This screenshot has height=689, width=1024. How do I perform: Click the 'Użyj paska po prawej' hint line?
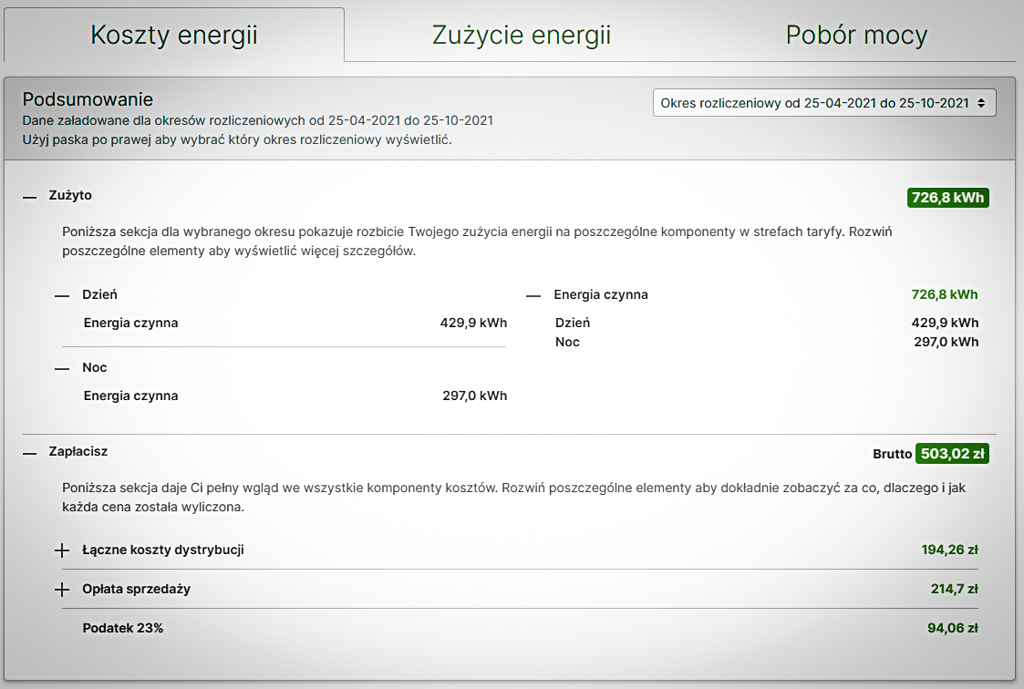tap(237, 140)
